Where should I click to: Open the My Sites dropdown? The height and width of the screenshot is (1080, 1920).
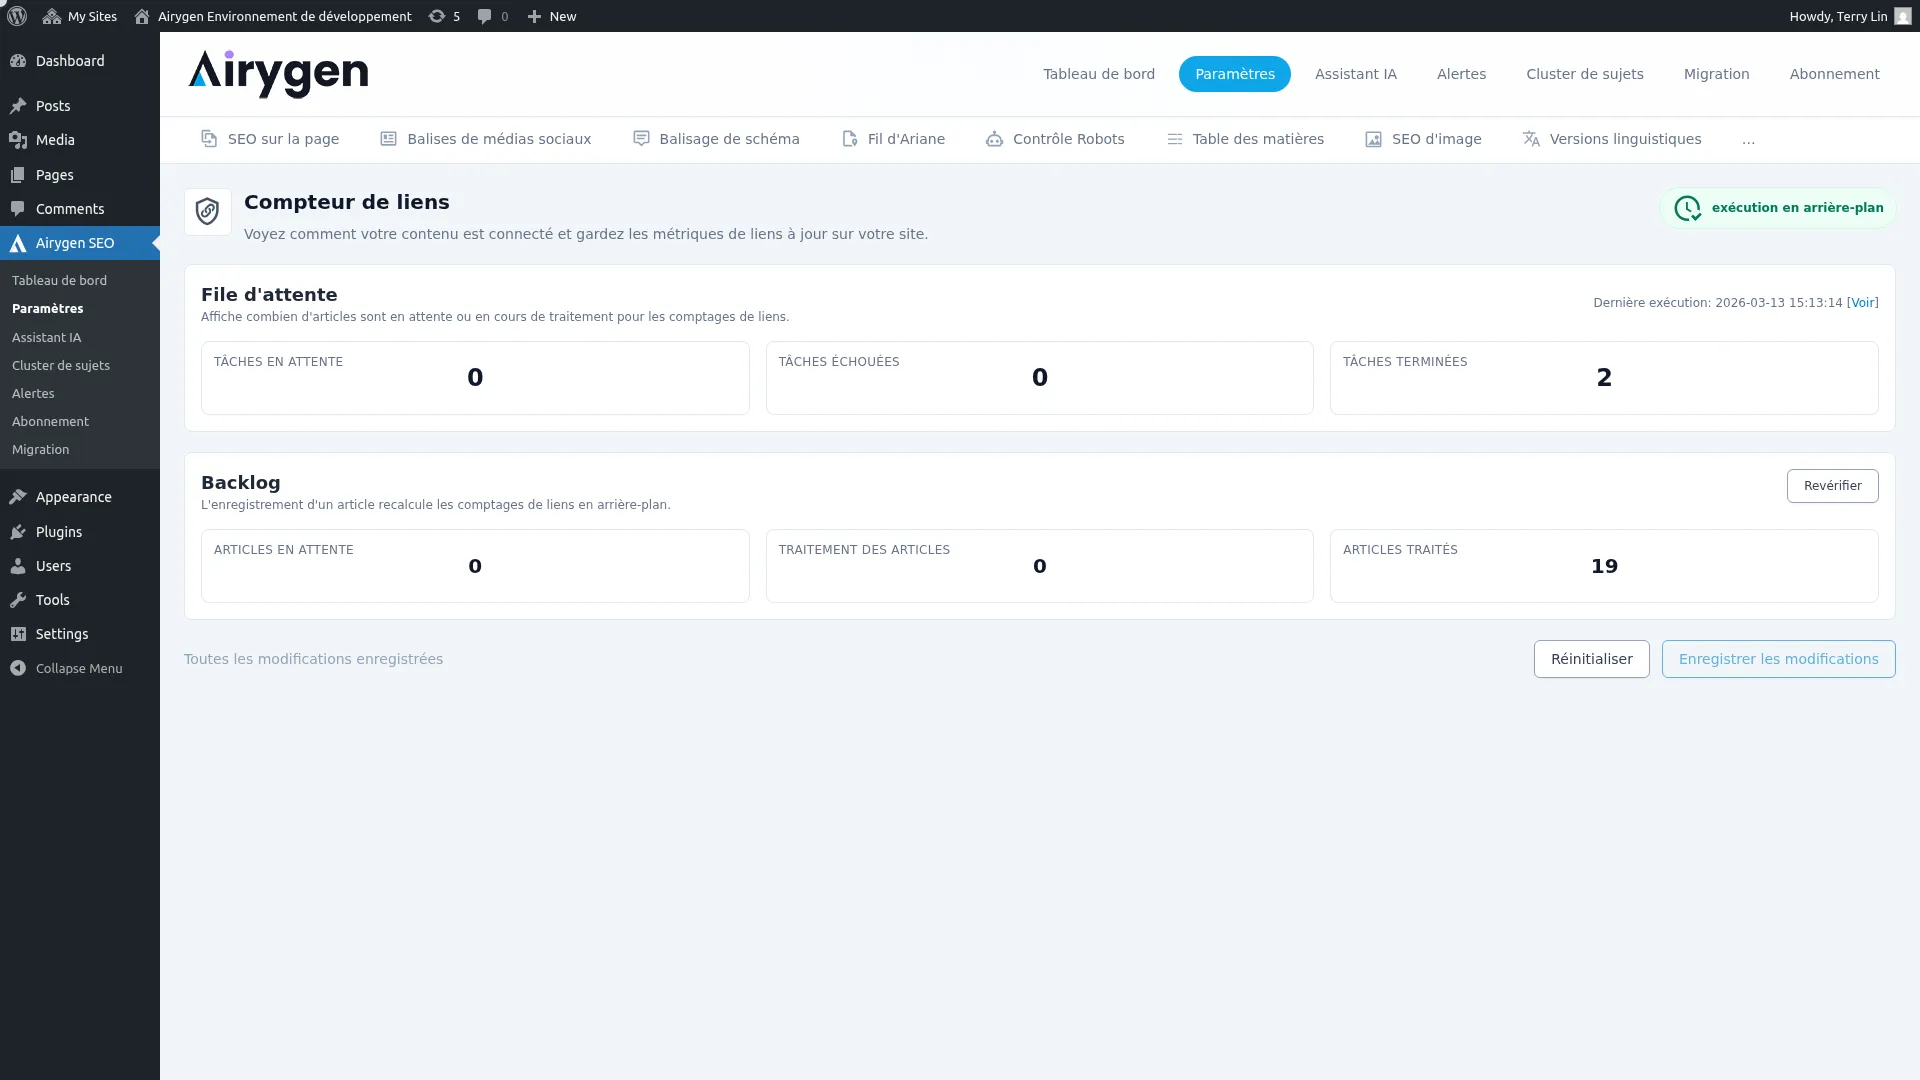click(x=80, y=16)
